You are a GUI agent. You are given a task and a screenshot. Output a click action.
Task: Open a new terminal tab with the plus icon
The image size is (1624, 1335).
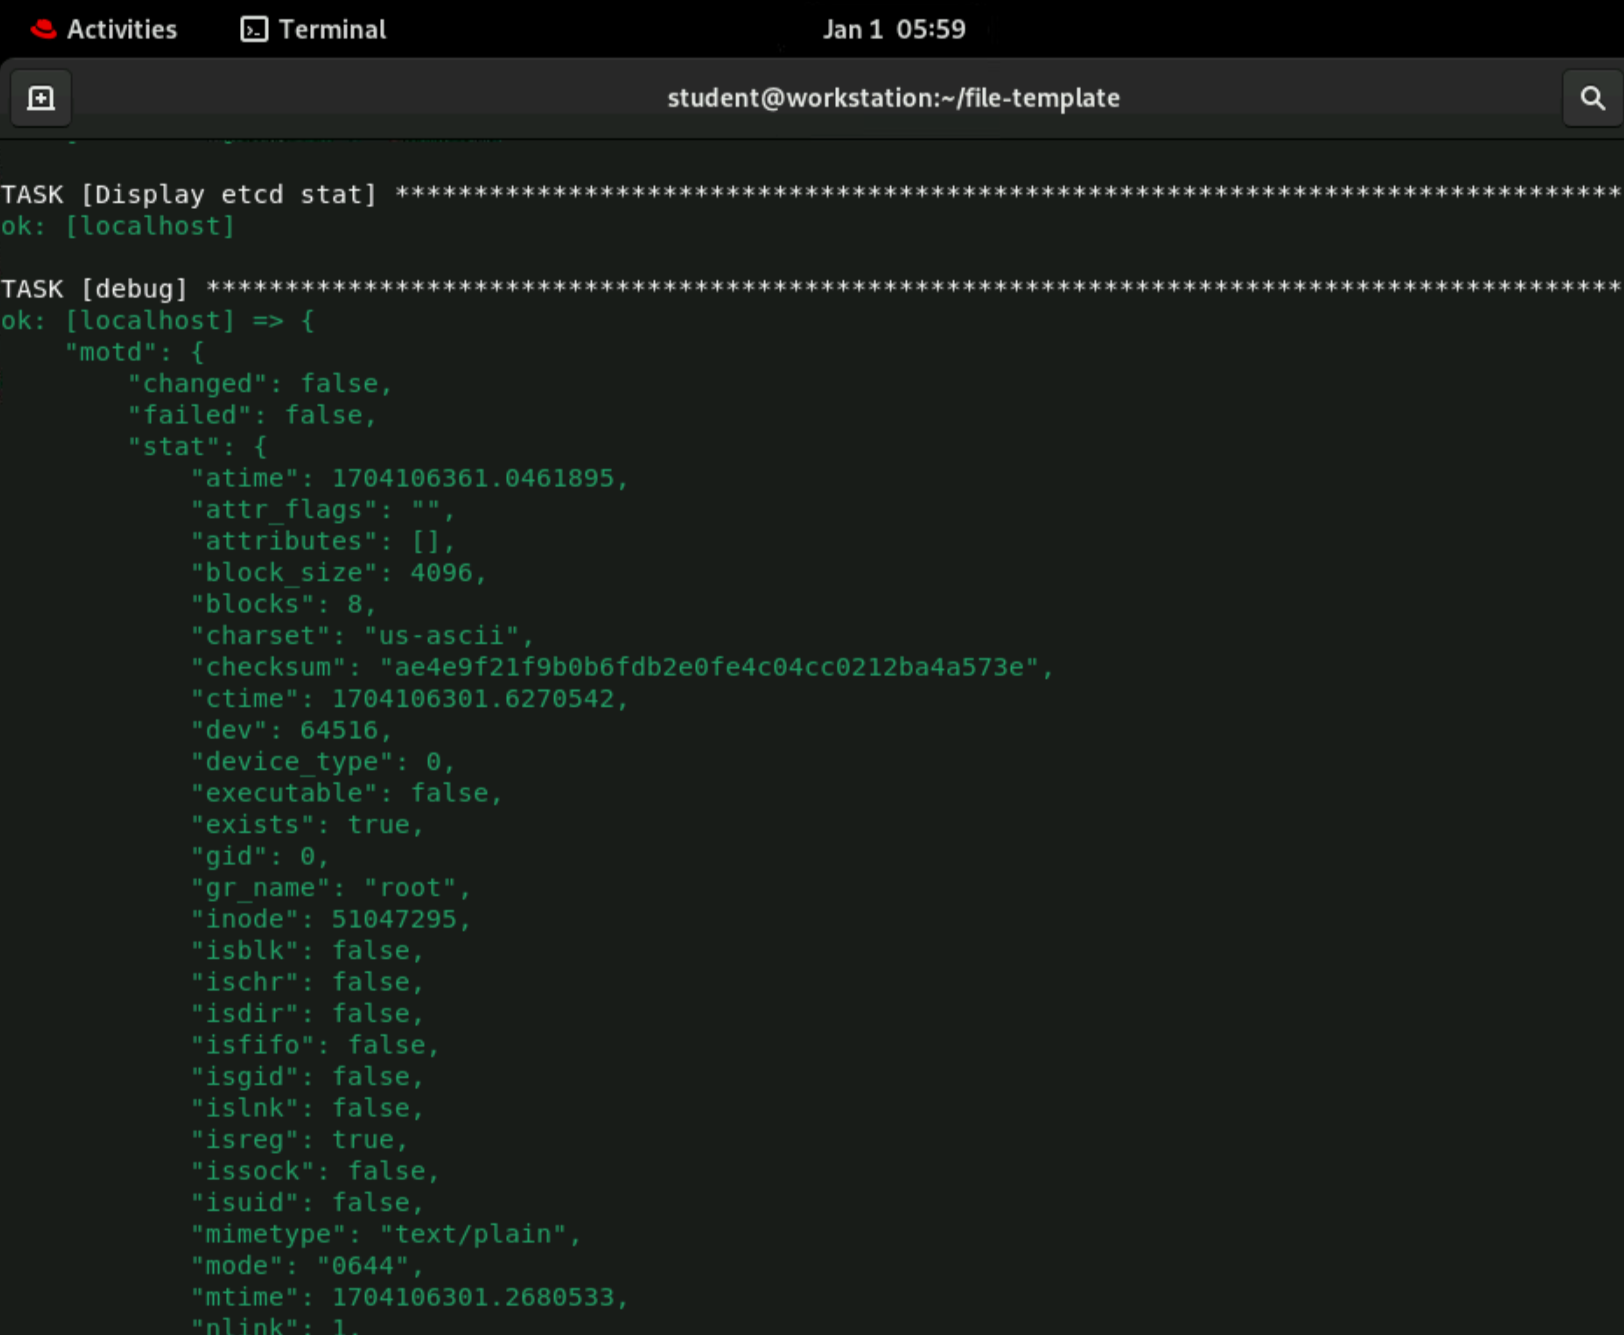coord(40,97)
